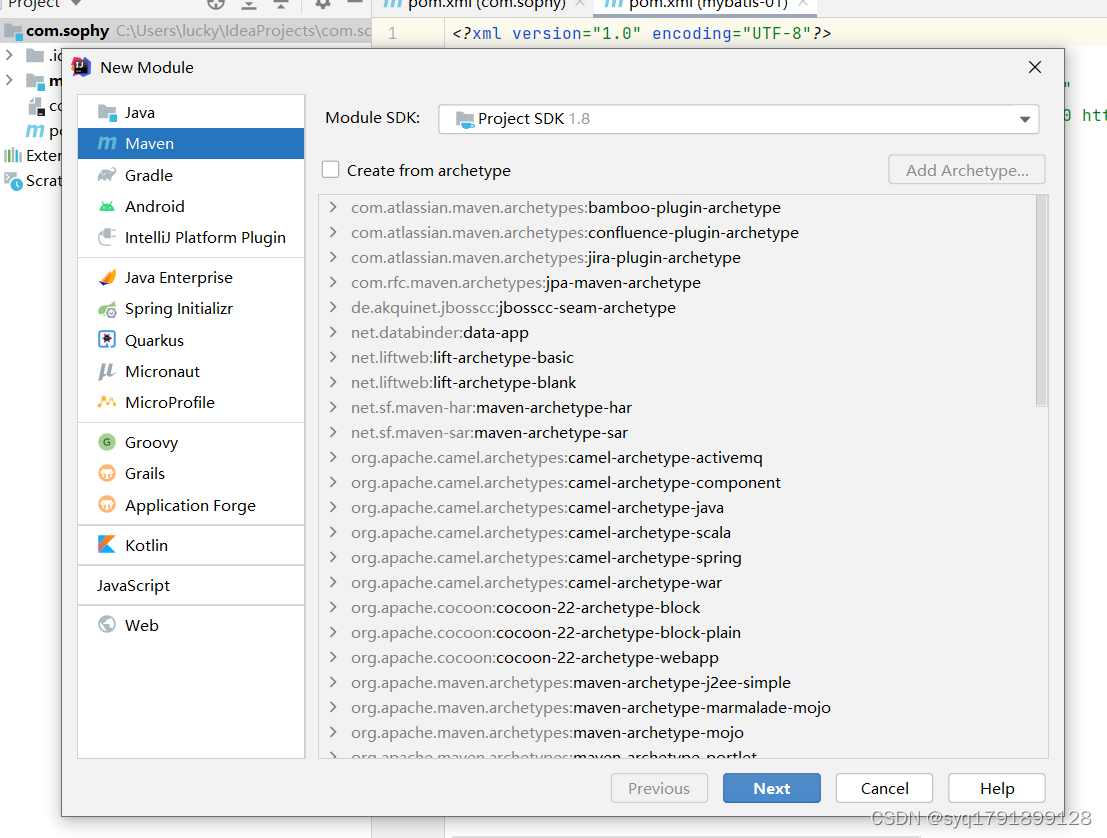Select Spring Initializr in the module type list
This screenshot has width=1107, height=838.
pos(191,309)
